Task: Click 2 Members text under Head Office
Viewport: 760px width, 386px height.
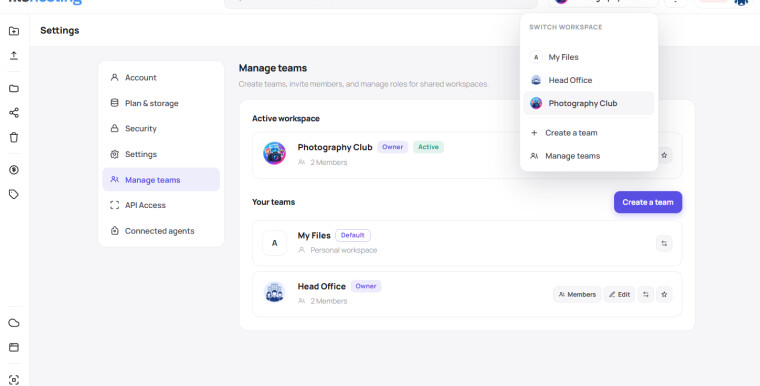Action: [329, 301]
